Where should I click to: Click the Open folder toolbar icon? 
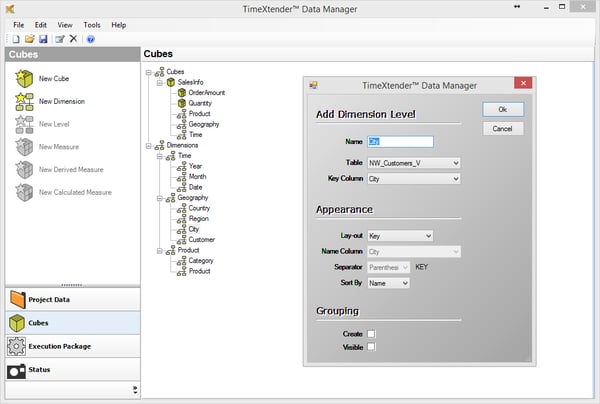(x=29, y=39)
